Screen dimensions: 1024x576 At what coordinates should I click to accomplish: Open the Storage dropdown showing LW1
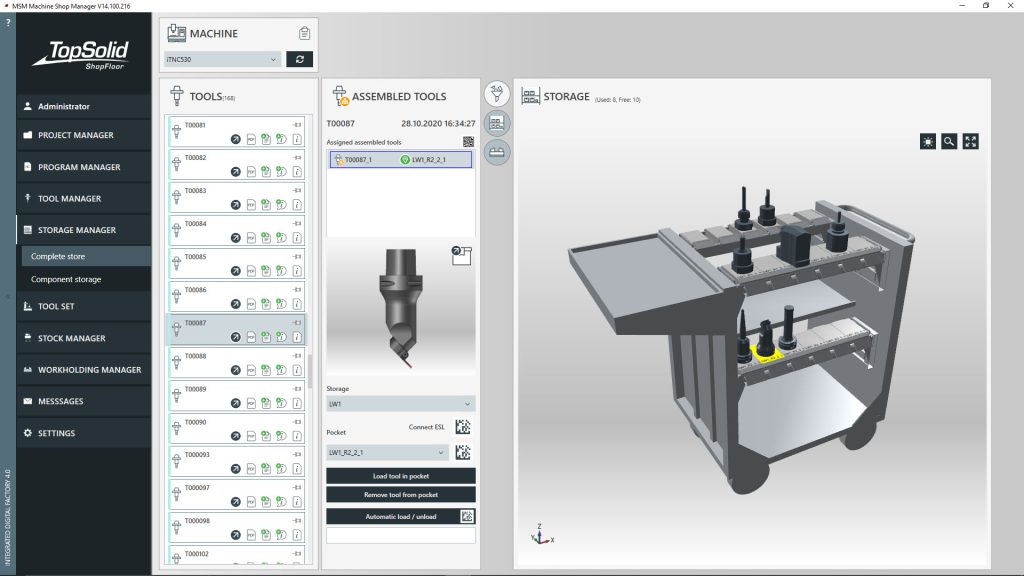pyautogui.click(x=399, y=402)
